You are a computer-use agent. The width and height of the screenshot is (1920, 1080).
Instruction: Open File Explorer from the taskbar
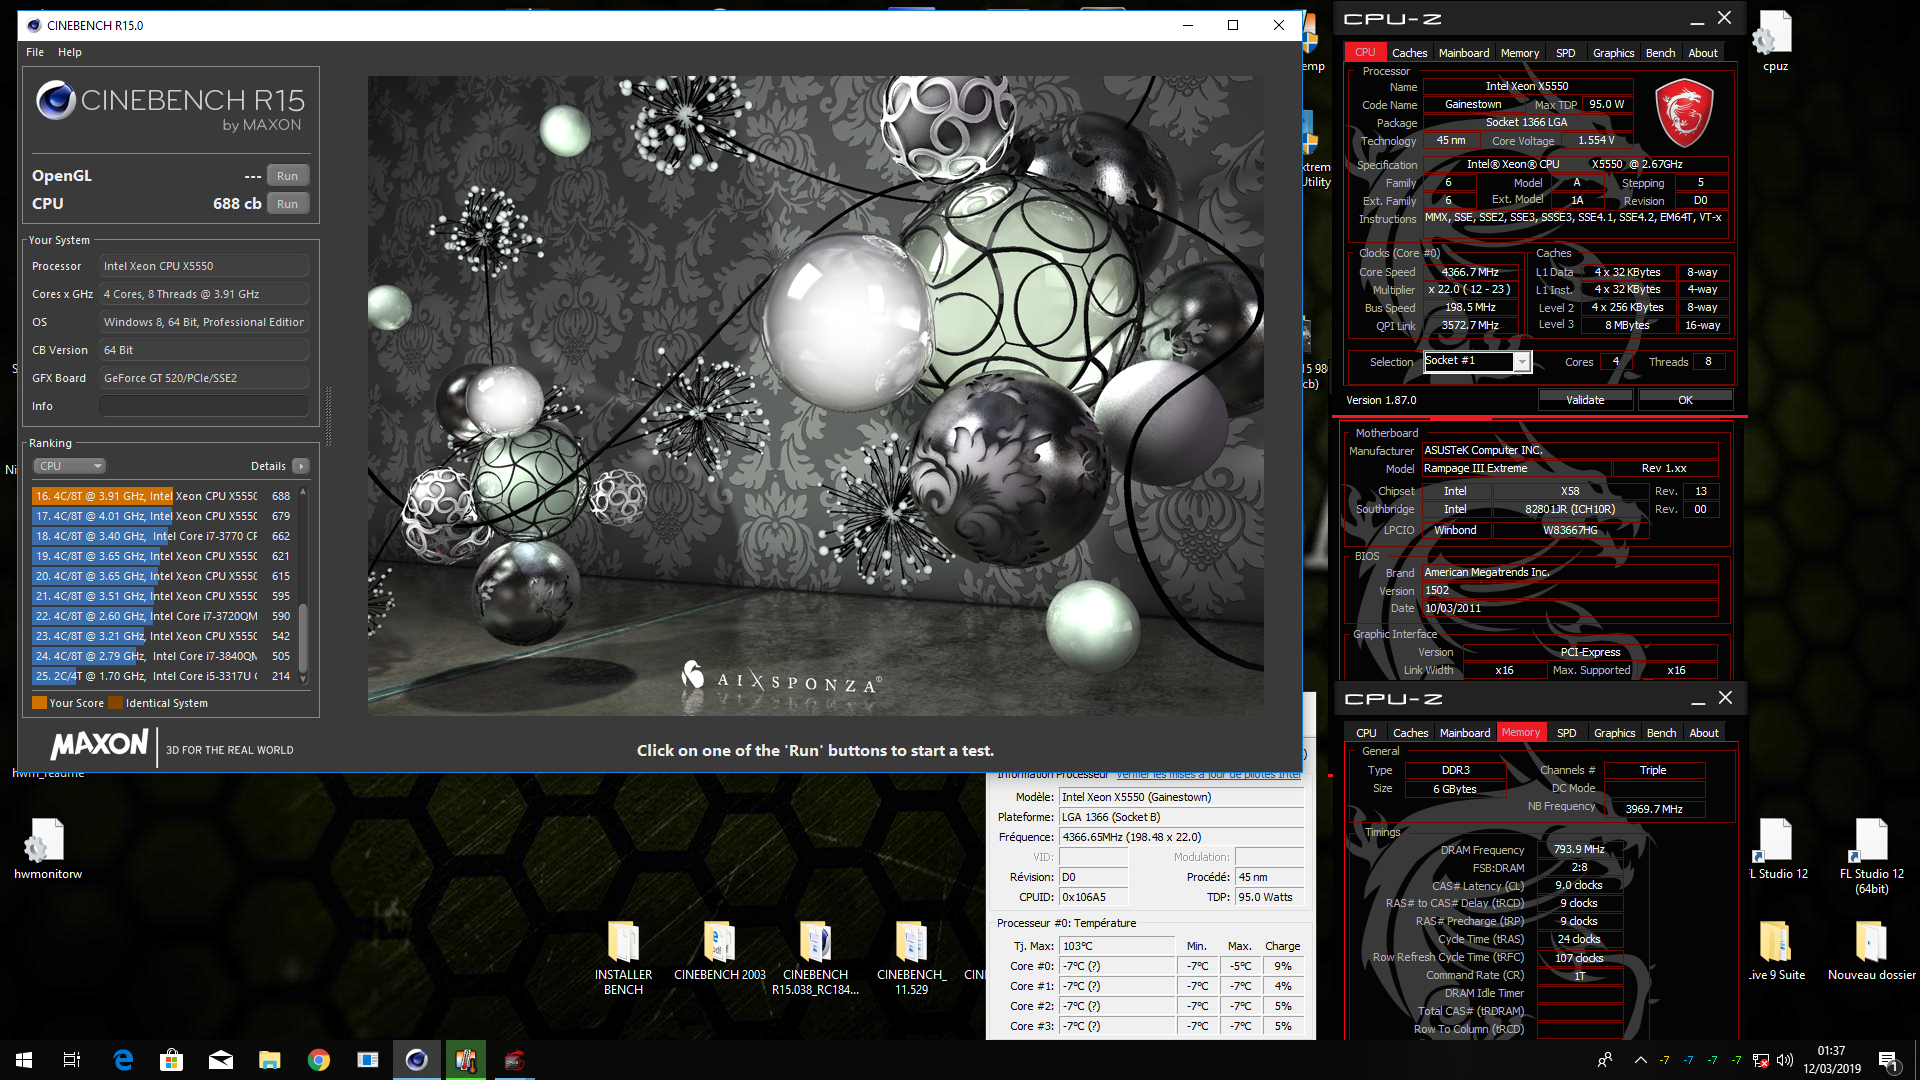[x=270, y=1060]
